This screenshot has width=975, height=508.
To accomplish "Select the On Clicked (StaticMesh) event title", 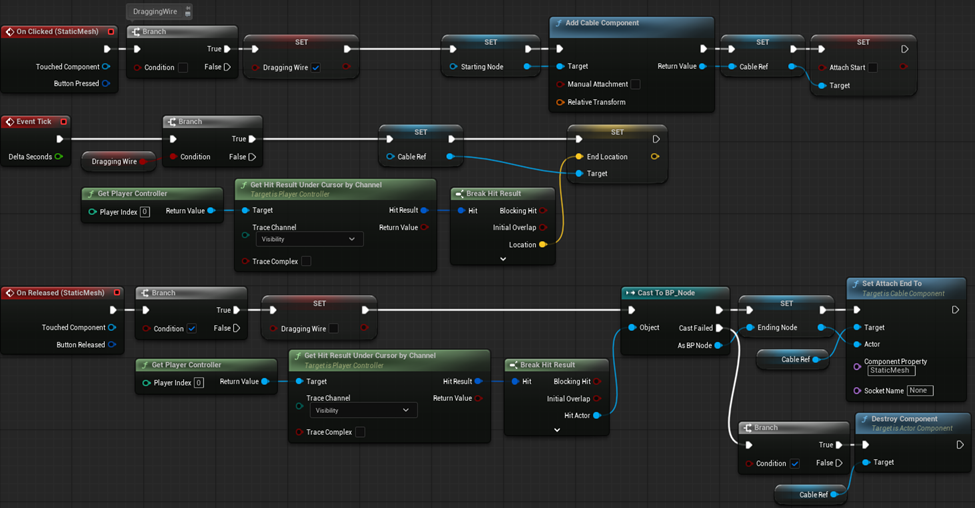I will (x=57, y=32).
